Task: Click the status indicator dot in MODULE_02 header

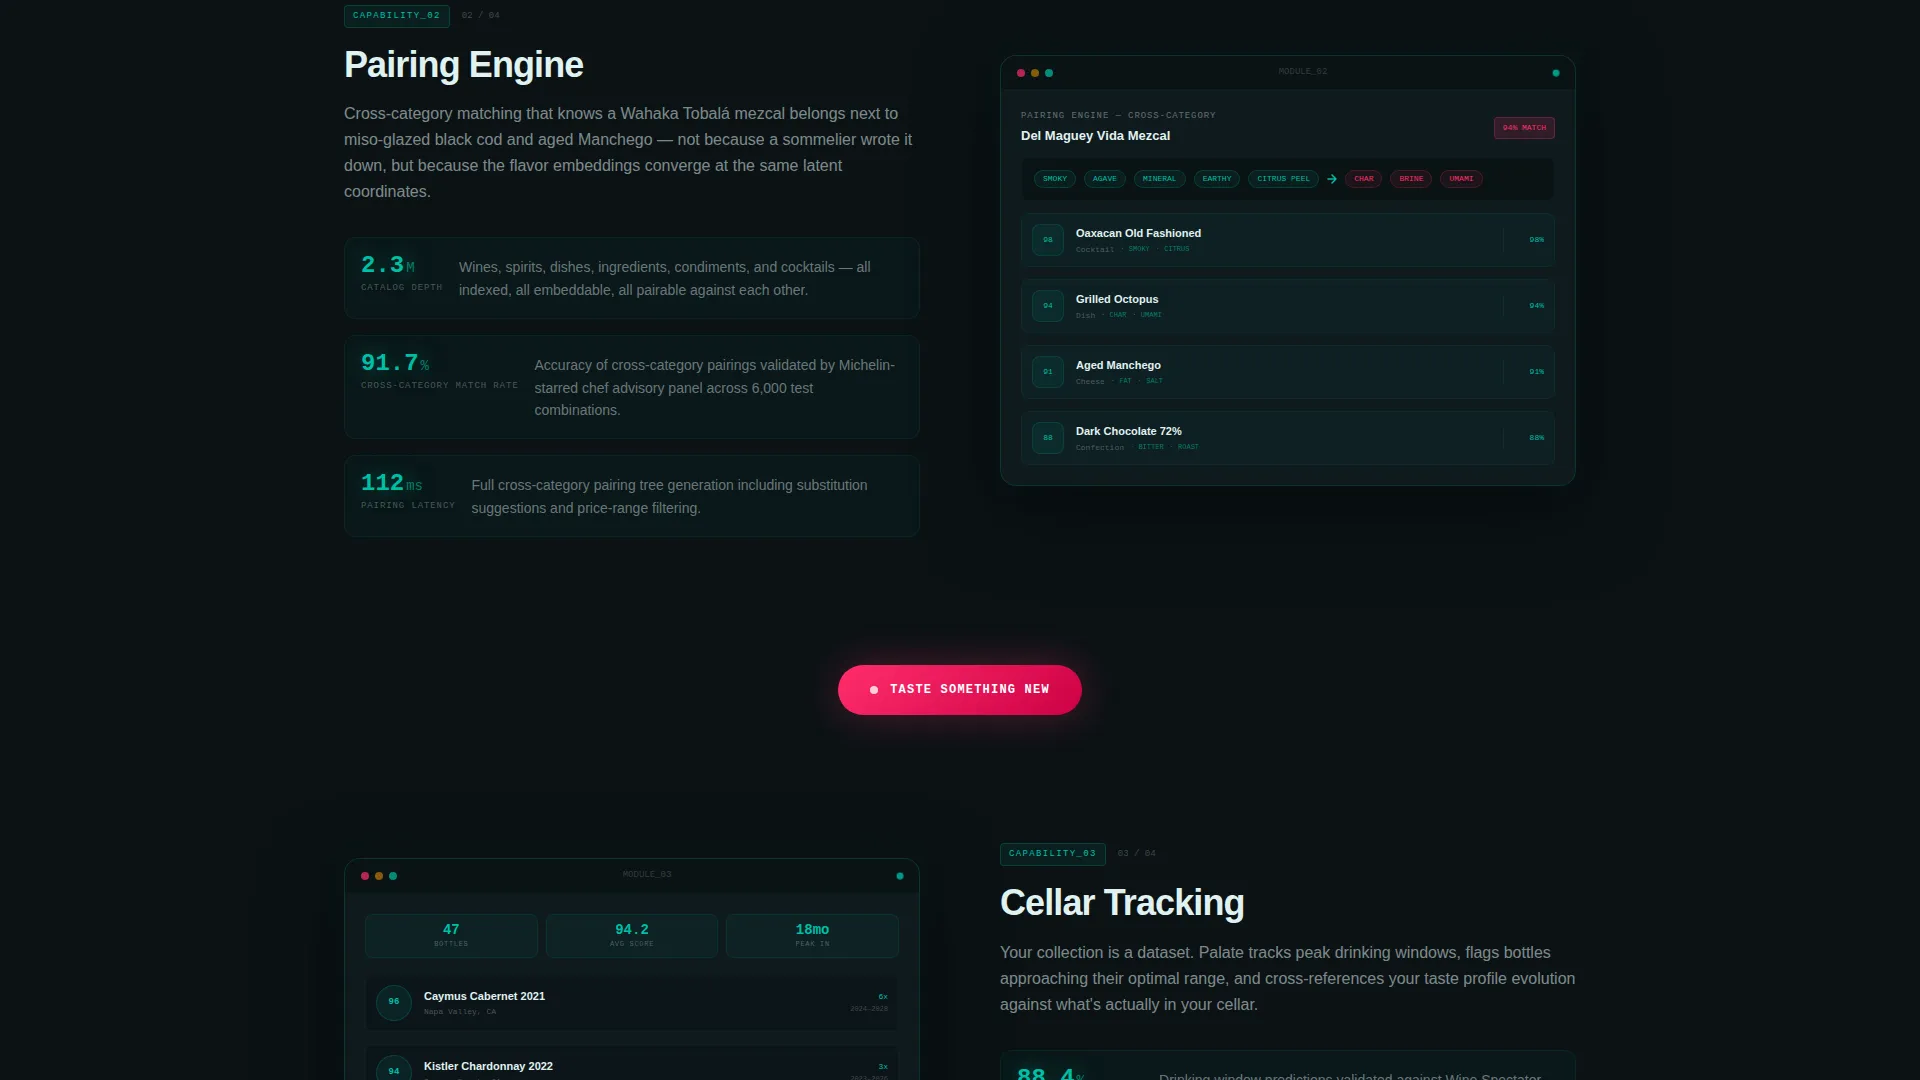Action: click(1555, 73)
